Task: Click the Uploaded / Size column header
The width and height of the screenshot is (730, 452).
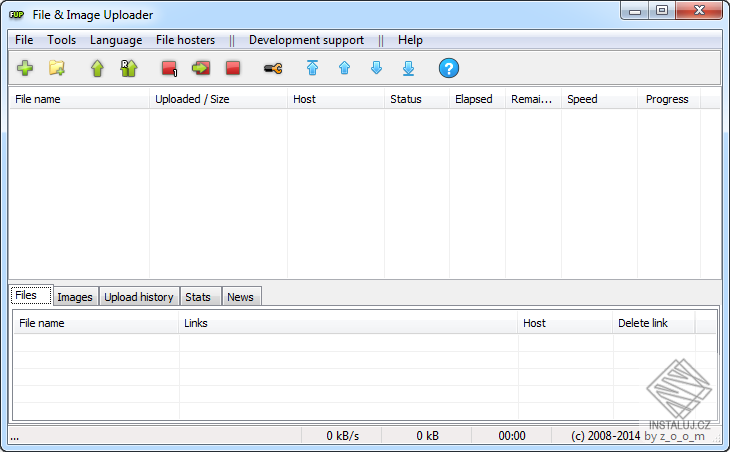Action: coord(218,99)
